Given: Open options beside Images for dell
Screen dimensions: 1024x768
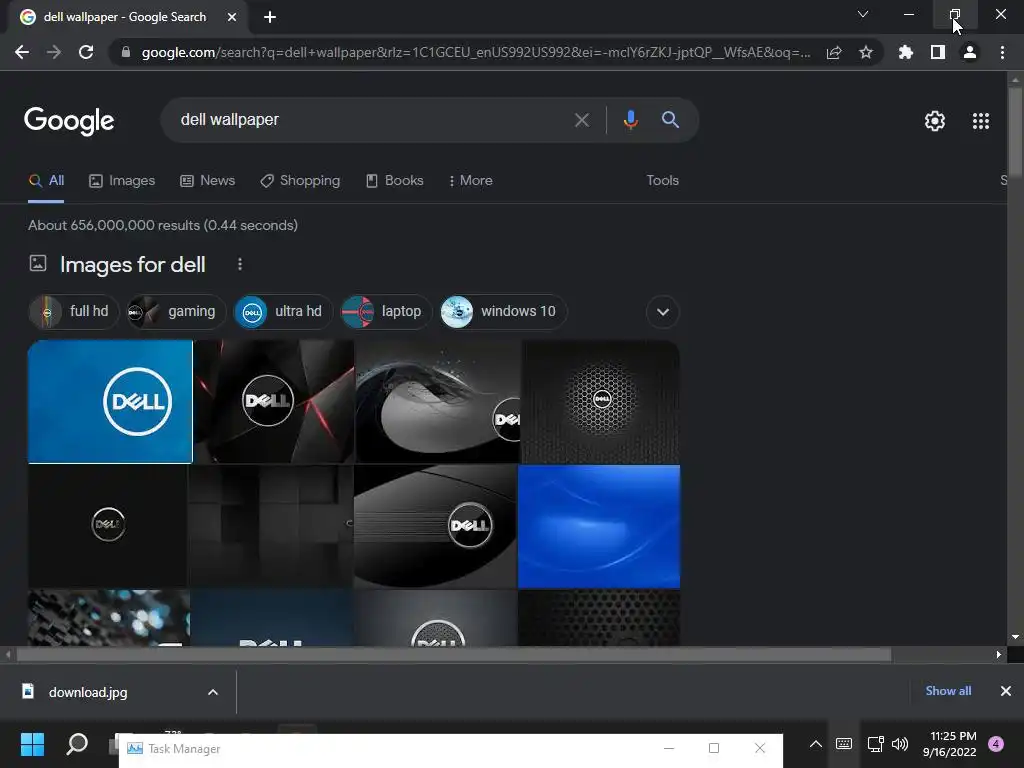Looking at the screenshot, I should pyautogui.click(x=240, y=264).
